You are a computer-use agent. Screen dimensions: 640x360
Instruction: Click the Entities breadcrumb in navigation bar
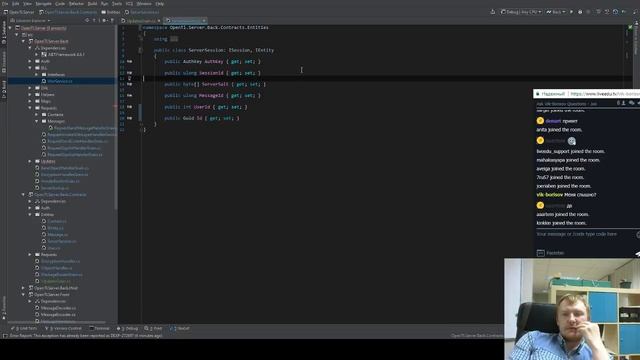(x=111, y=12)
